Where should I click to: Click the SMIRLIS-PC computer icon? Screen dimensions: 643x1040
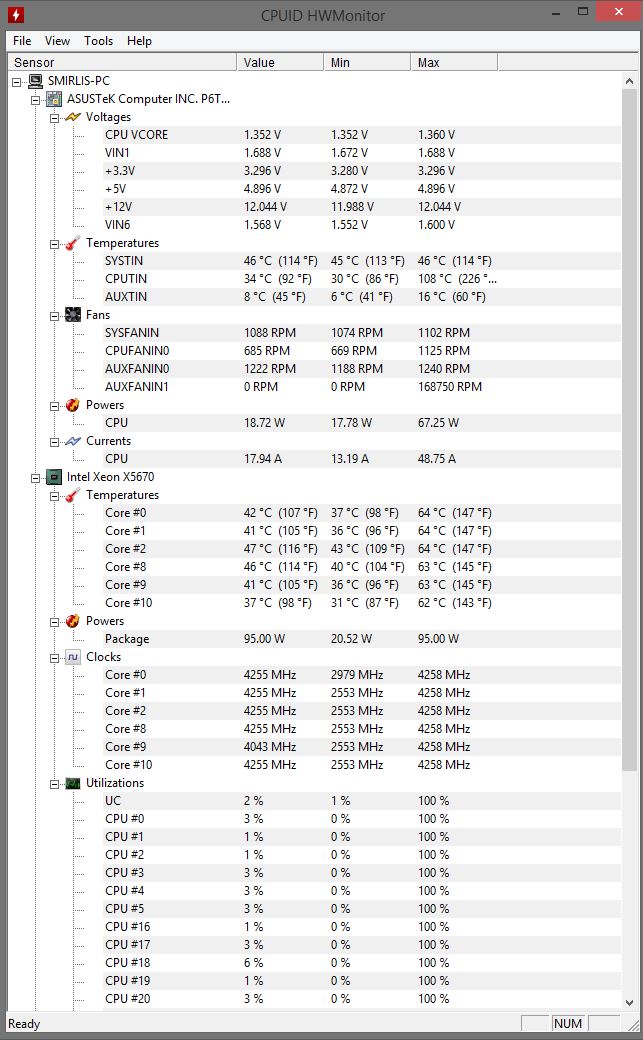pos(35,81)
